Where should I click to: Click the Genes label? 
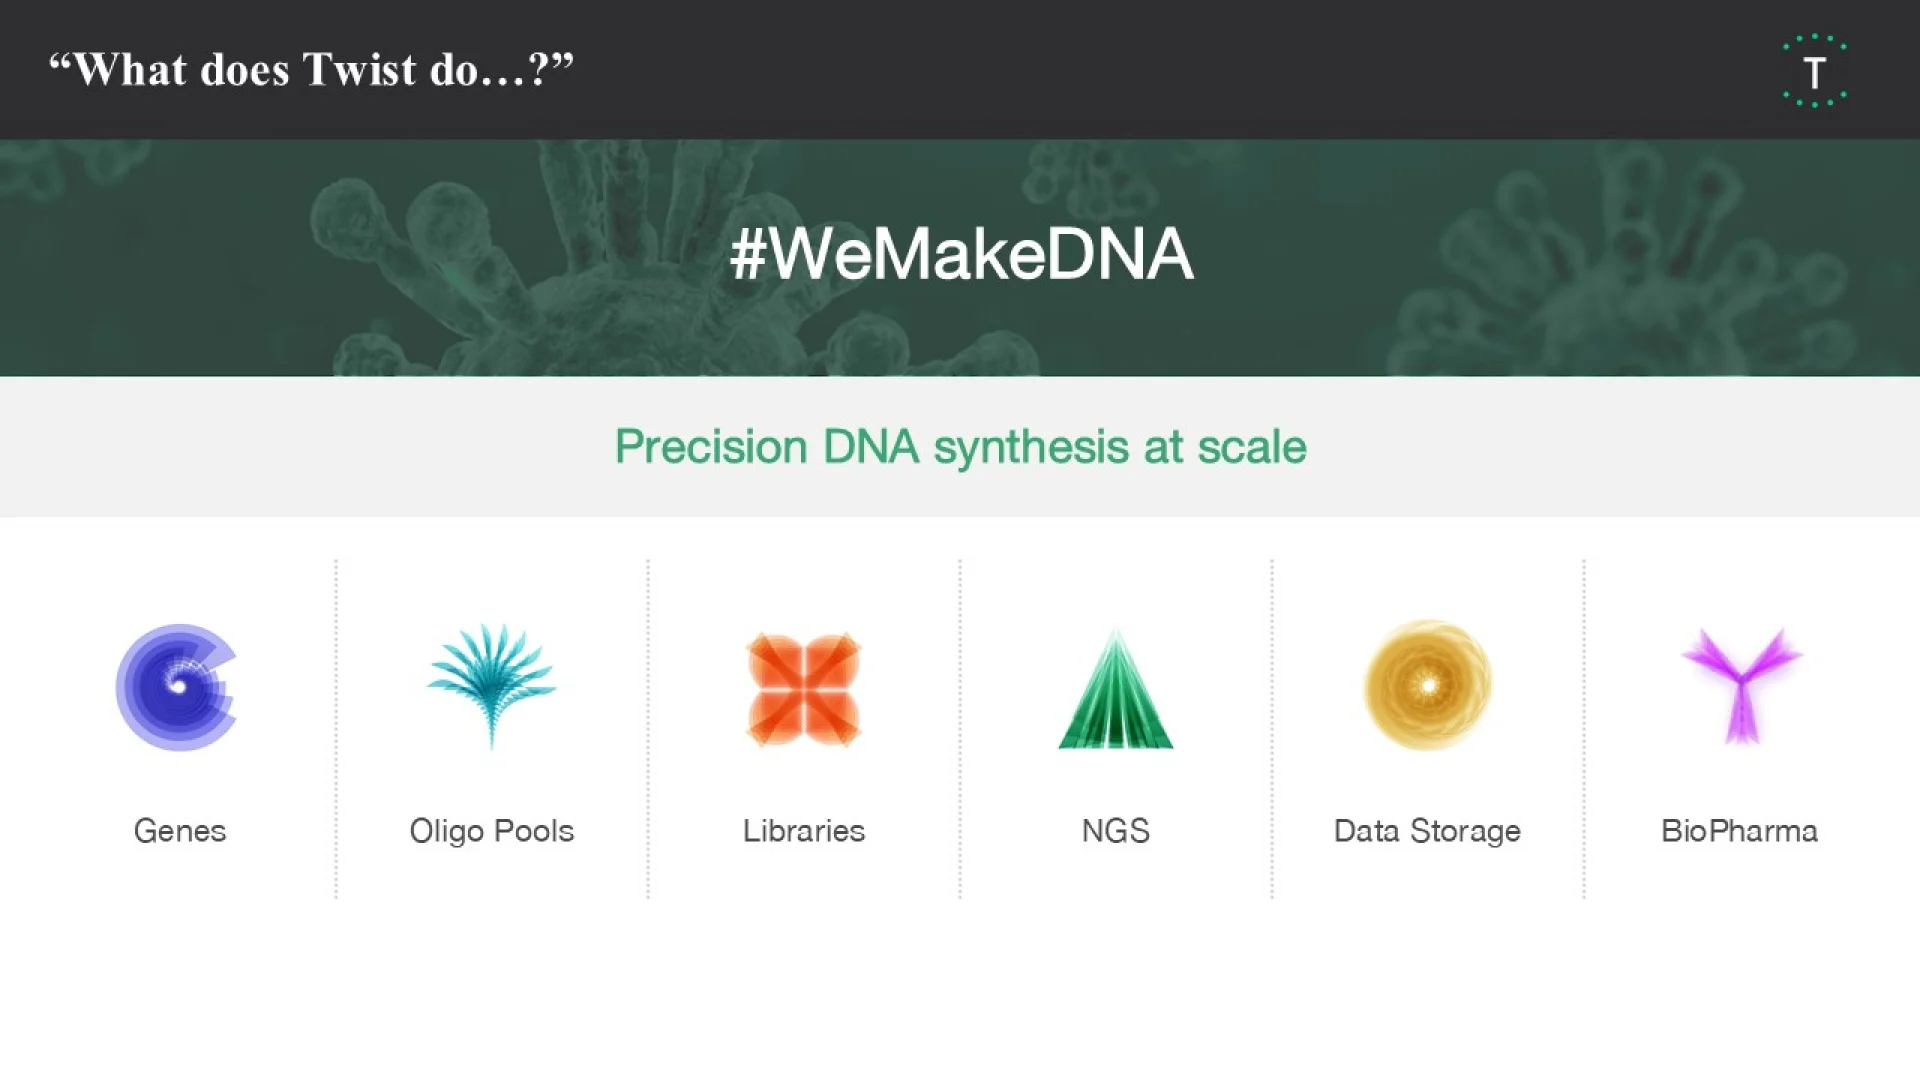click(180, 831)
